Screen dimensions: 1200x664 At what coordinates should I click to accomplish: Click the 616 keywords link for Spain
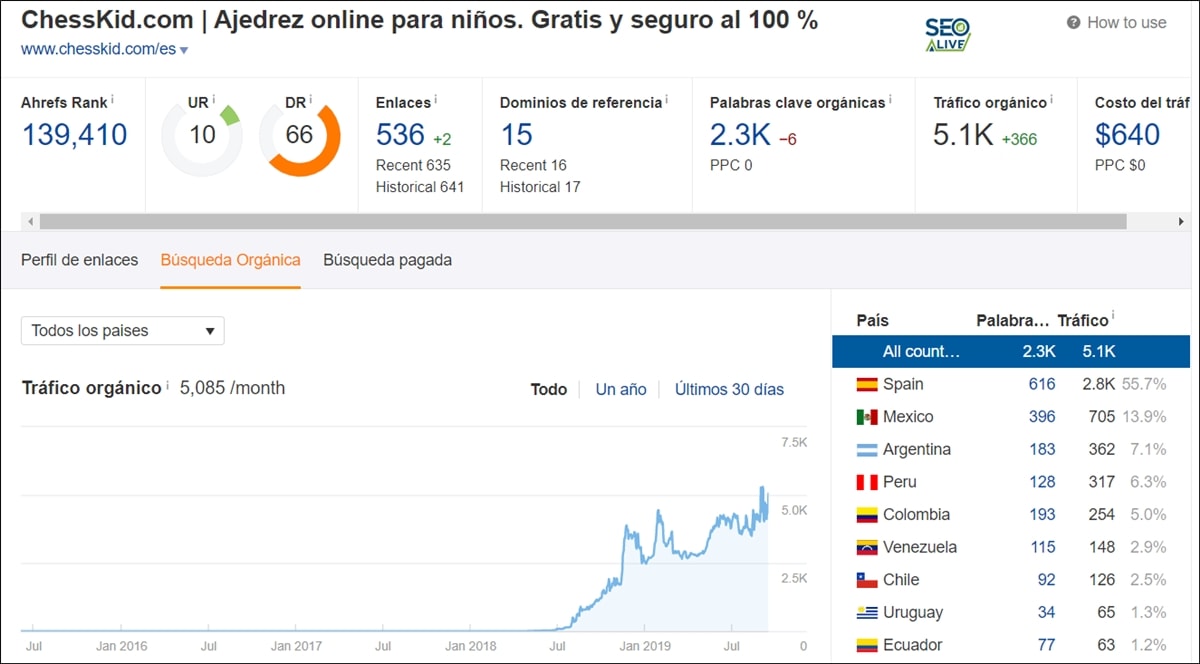coord(1041,384)
